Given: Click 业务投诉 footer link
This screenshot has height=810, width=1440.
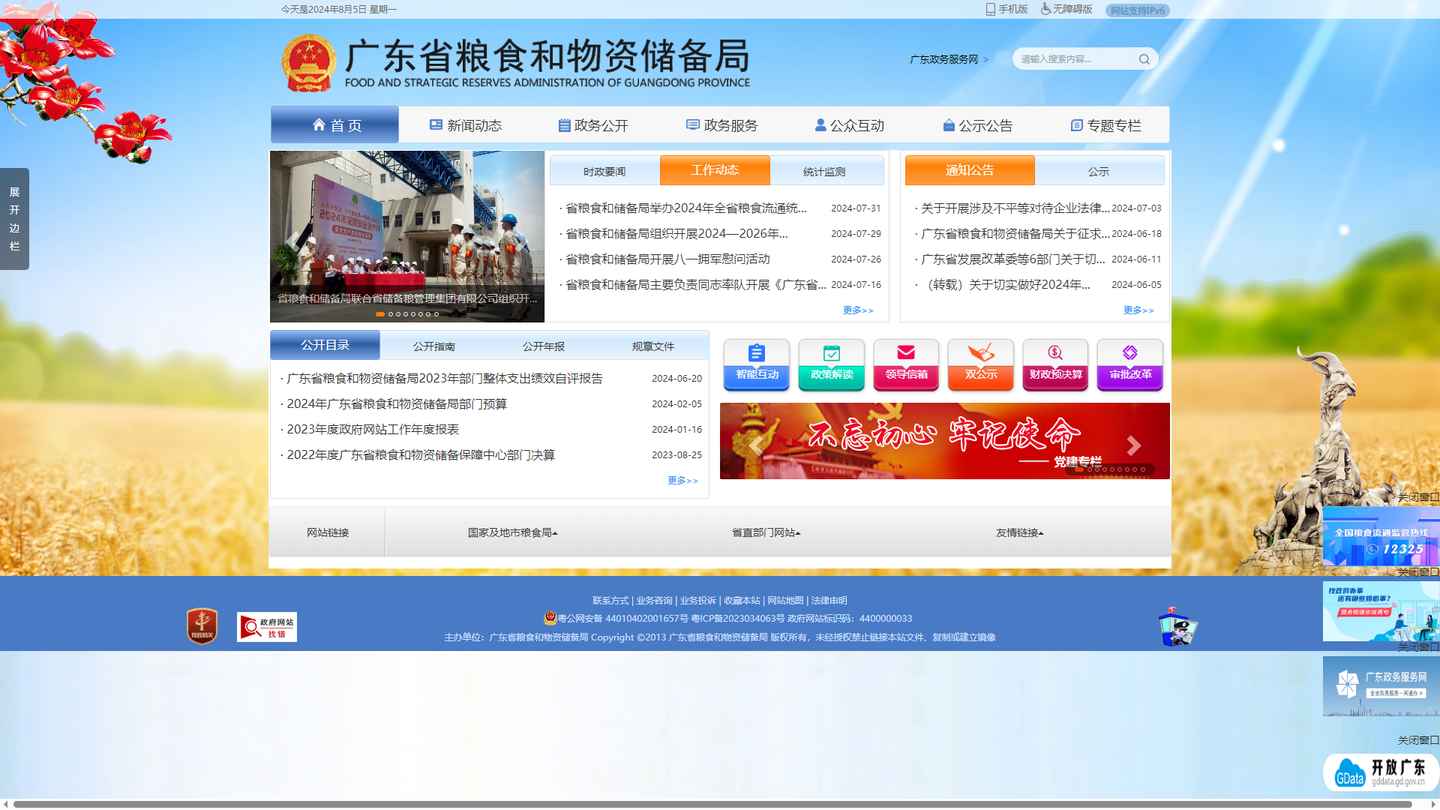Looking at the screenshot, I should [698, 601].
